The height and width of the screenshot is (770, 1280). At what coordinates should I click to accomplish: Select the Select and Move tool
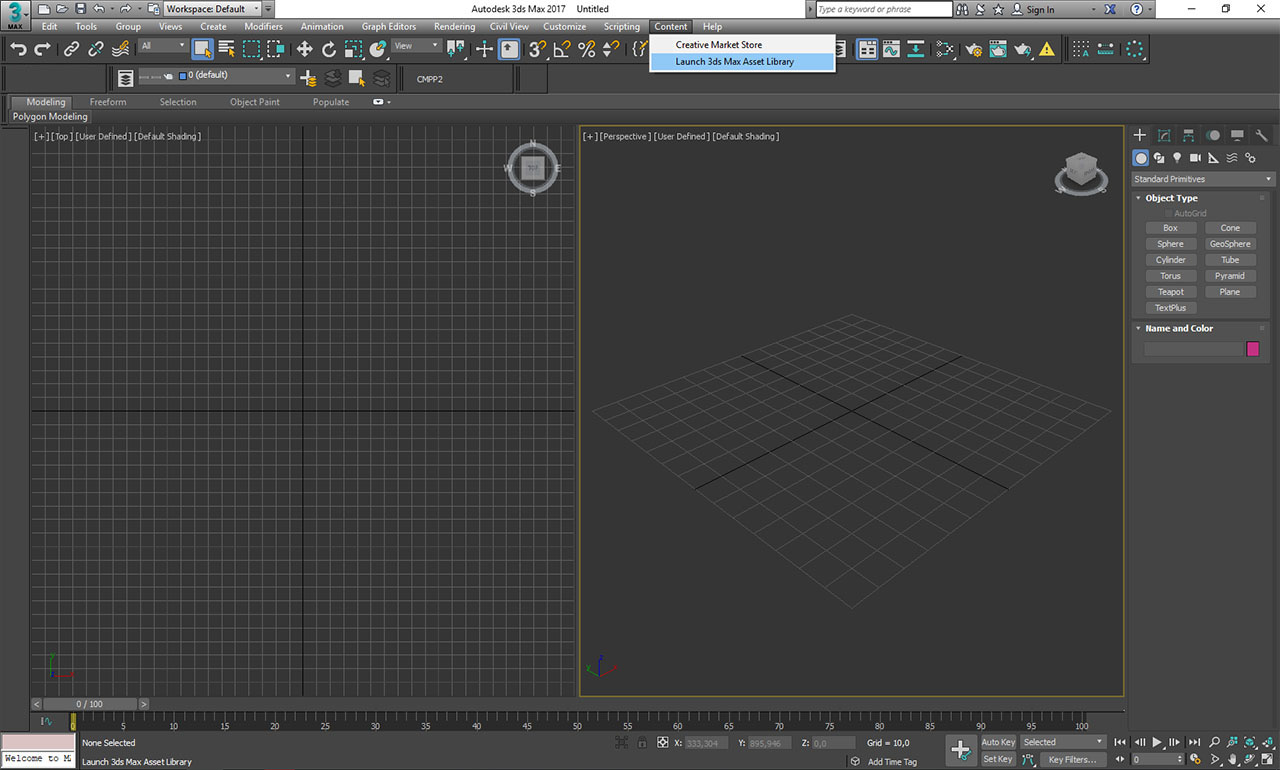(305, 49)
